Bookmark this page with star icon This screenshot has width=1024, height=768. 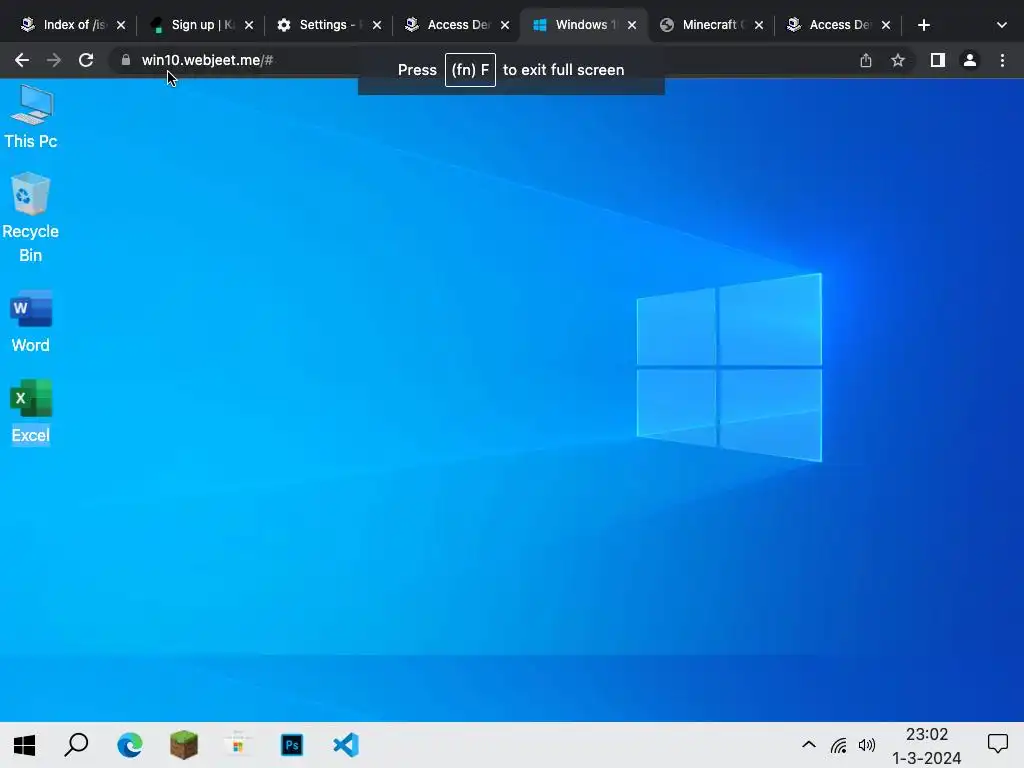(x=898, y=60)
